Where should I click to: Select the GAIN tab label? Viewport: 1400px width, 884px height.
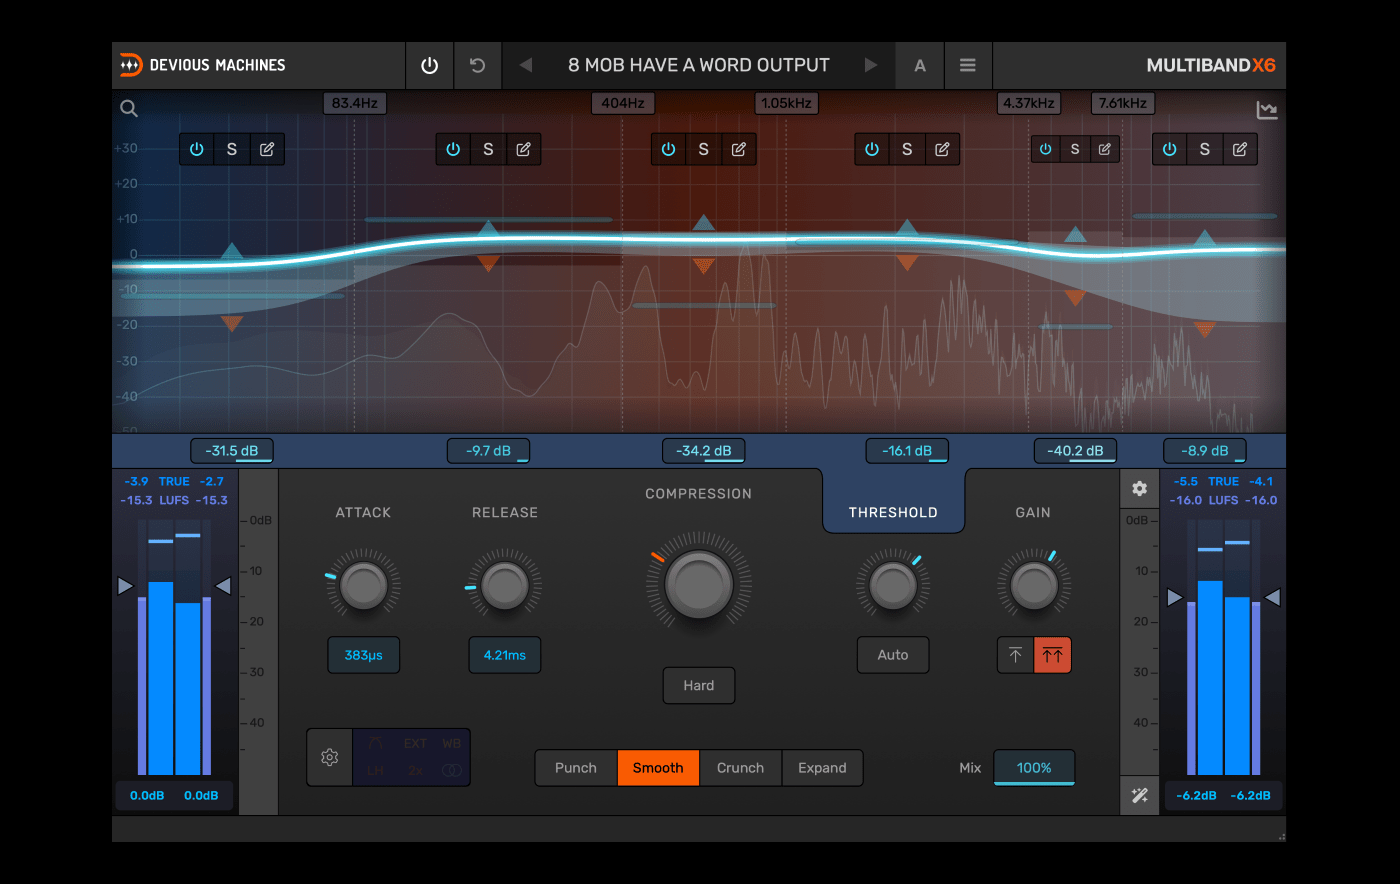point(1033,512)
